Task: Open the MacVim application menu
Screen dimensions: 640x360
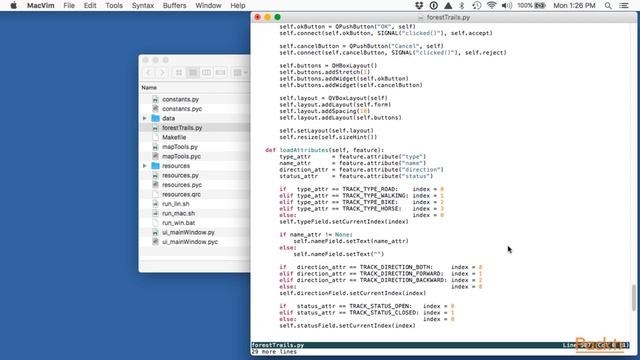Action: tap(40, 6)
